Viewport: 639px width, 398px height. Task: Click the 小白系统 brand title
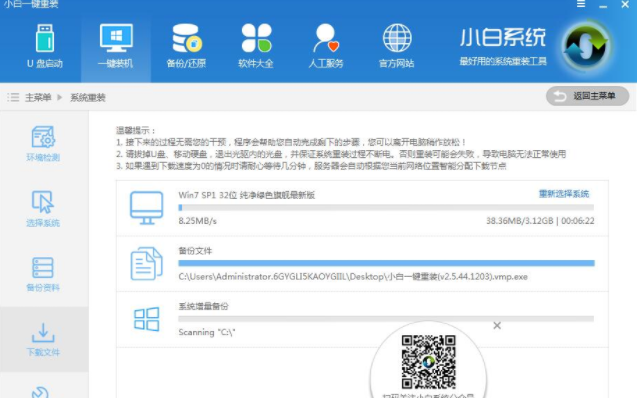[x=503, y=37]
